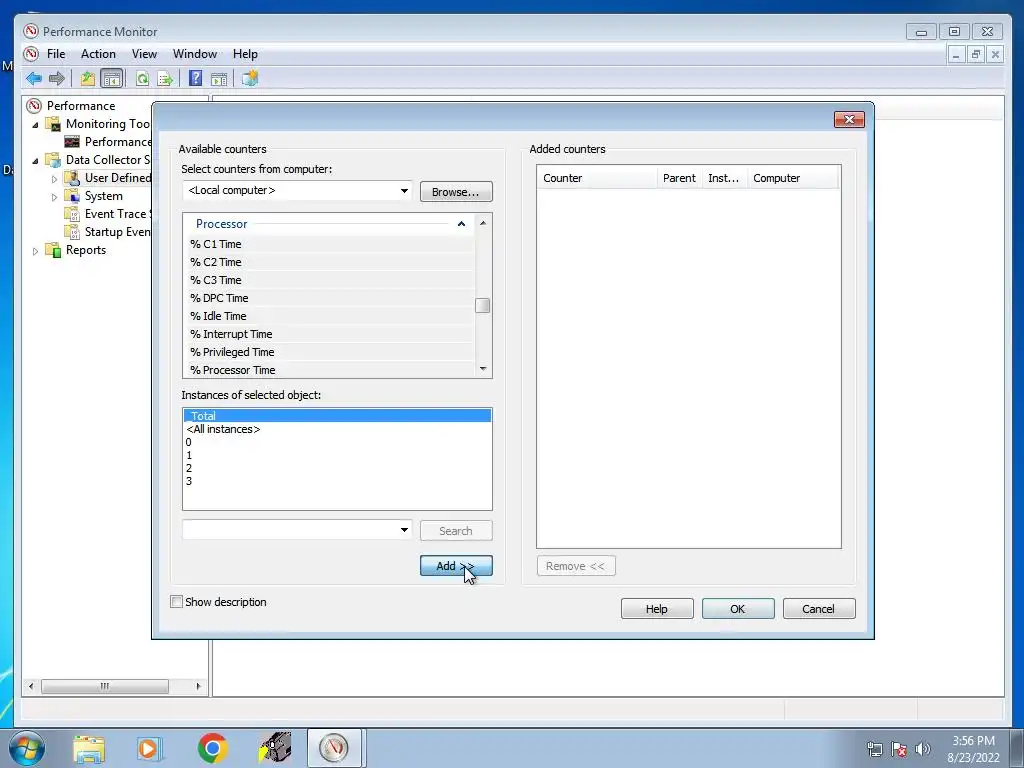Select the Performance root node icon
Image resolution: width=1024 pixels, height=768 pixels.
click(x=34, y=106)
